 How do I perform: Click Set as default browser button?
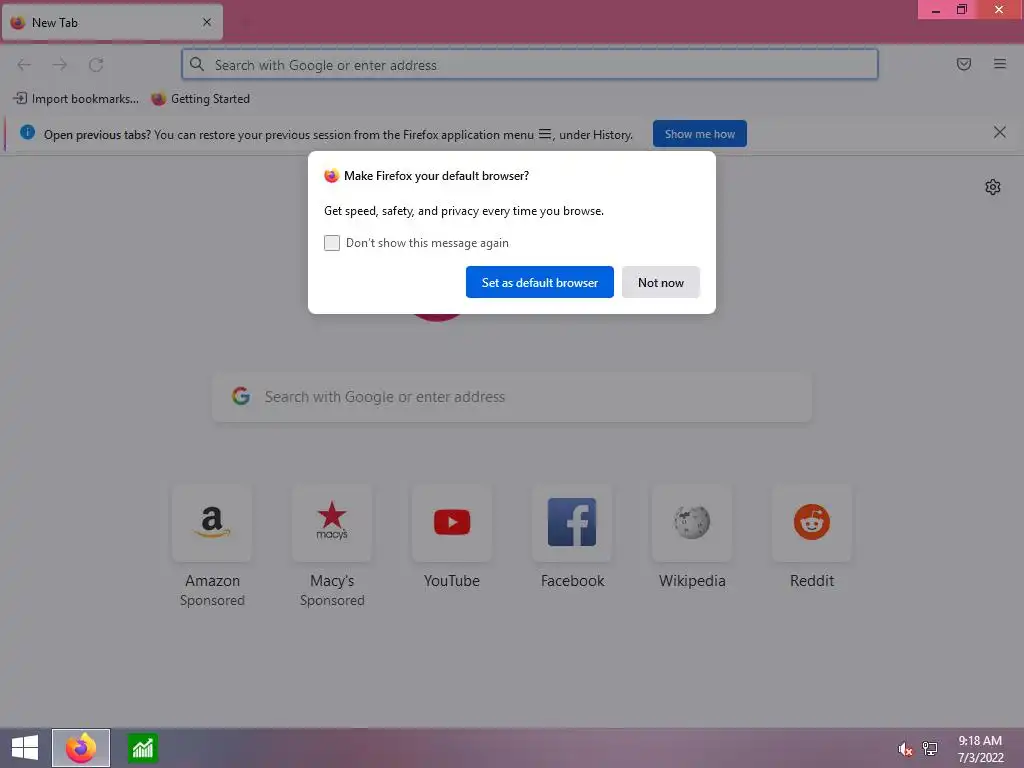[539, 282]
